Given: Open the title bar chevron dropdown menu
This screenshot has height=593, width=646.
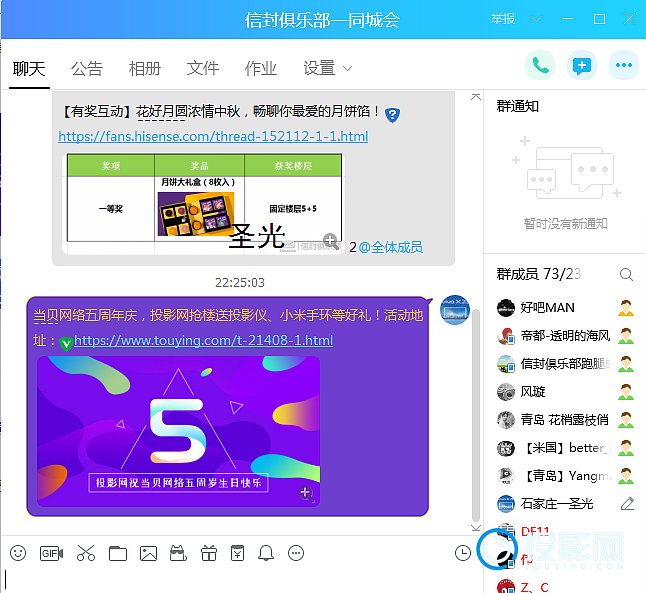Looking at the screenshot, I should 536,19.
